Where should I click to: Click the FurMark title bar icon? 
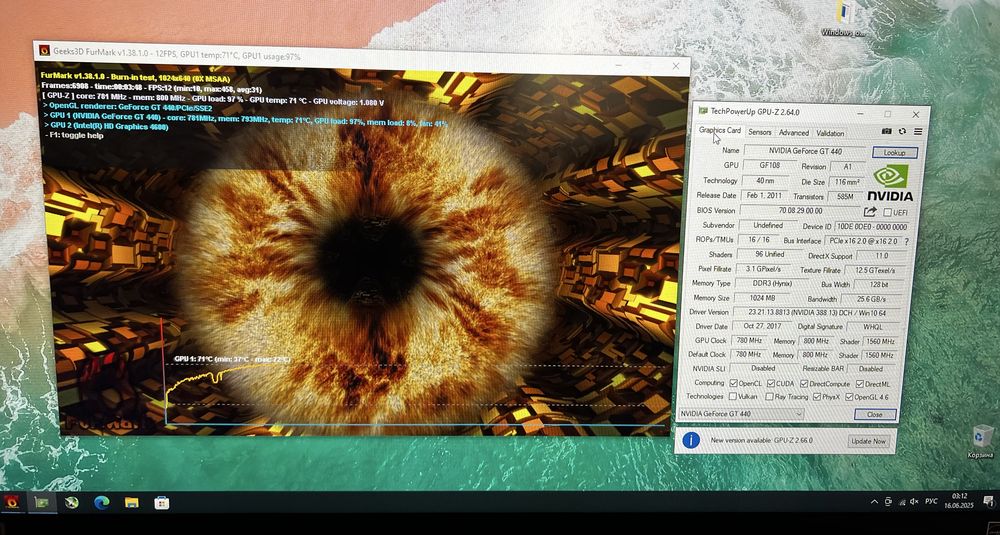(x=45, y=50)
